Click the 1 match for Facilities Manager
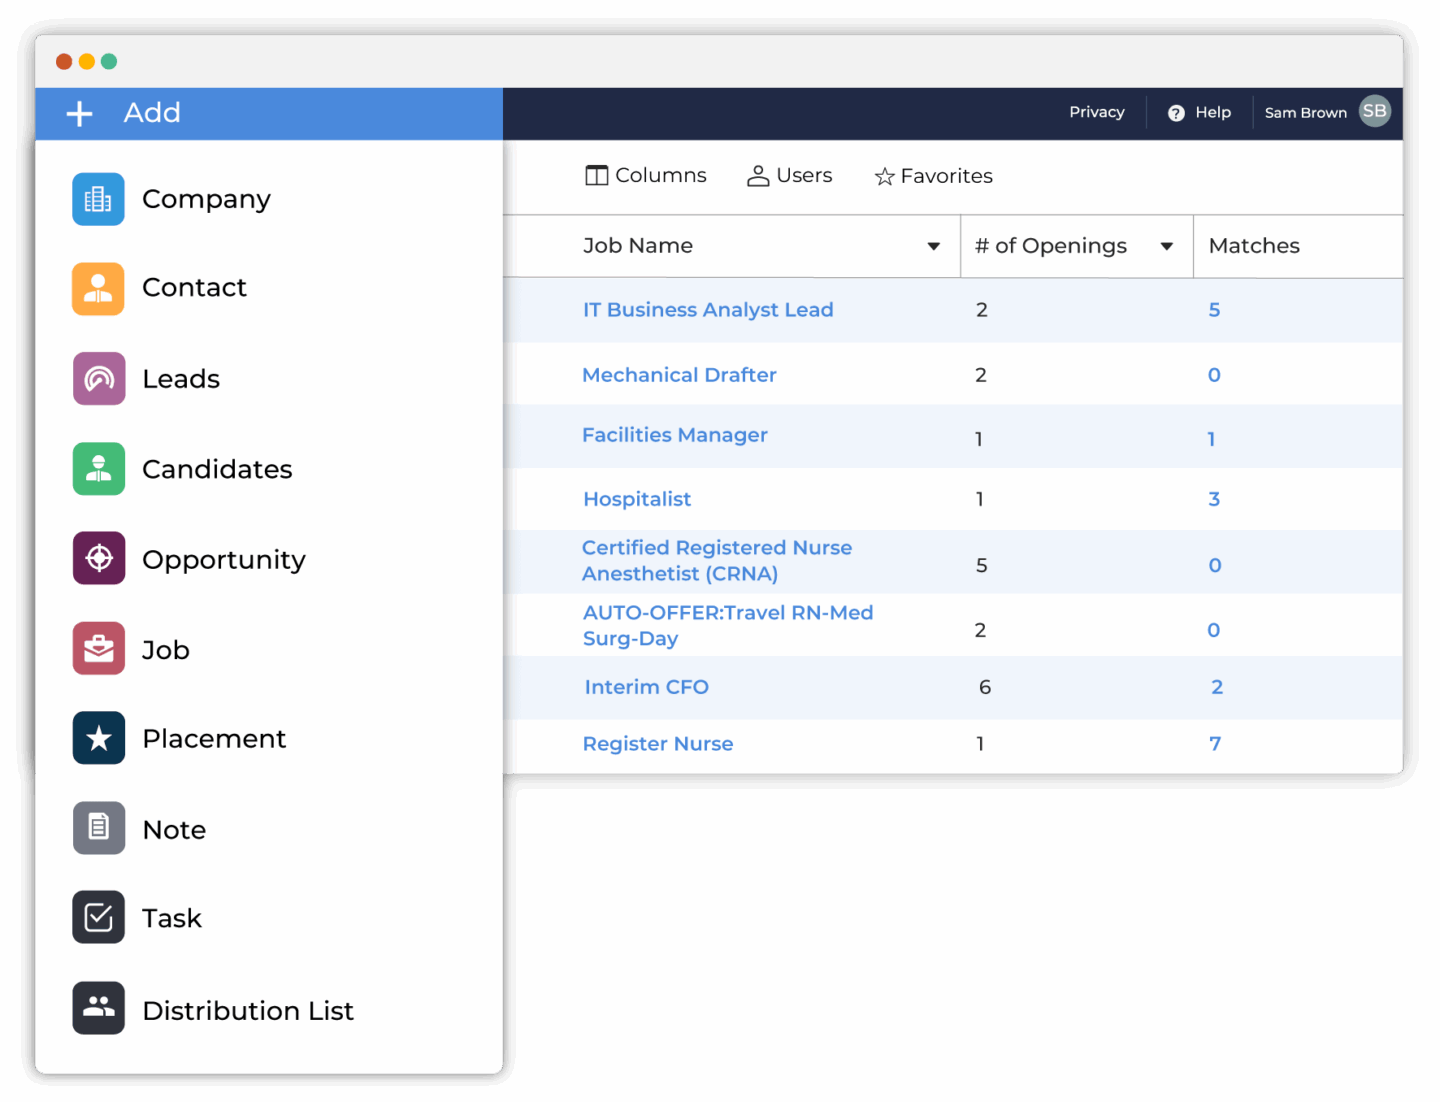 pyautogui.click(x=1211, y=439)
